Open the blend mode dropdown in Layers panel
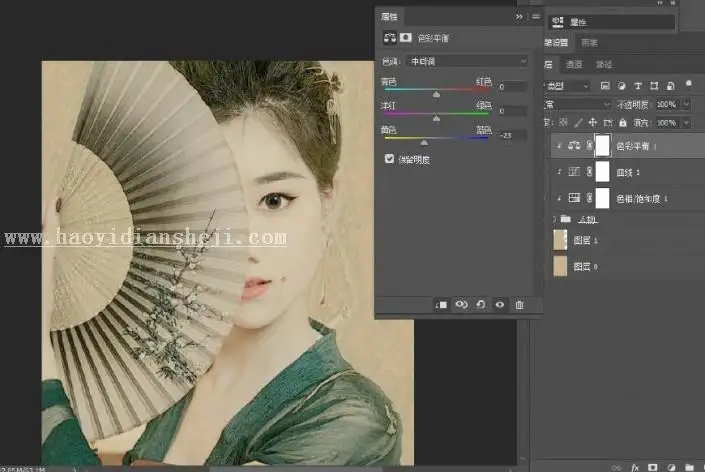 (x=577, y=105)
